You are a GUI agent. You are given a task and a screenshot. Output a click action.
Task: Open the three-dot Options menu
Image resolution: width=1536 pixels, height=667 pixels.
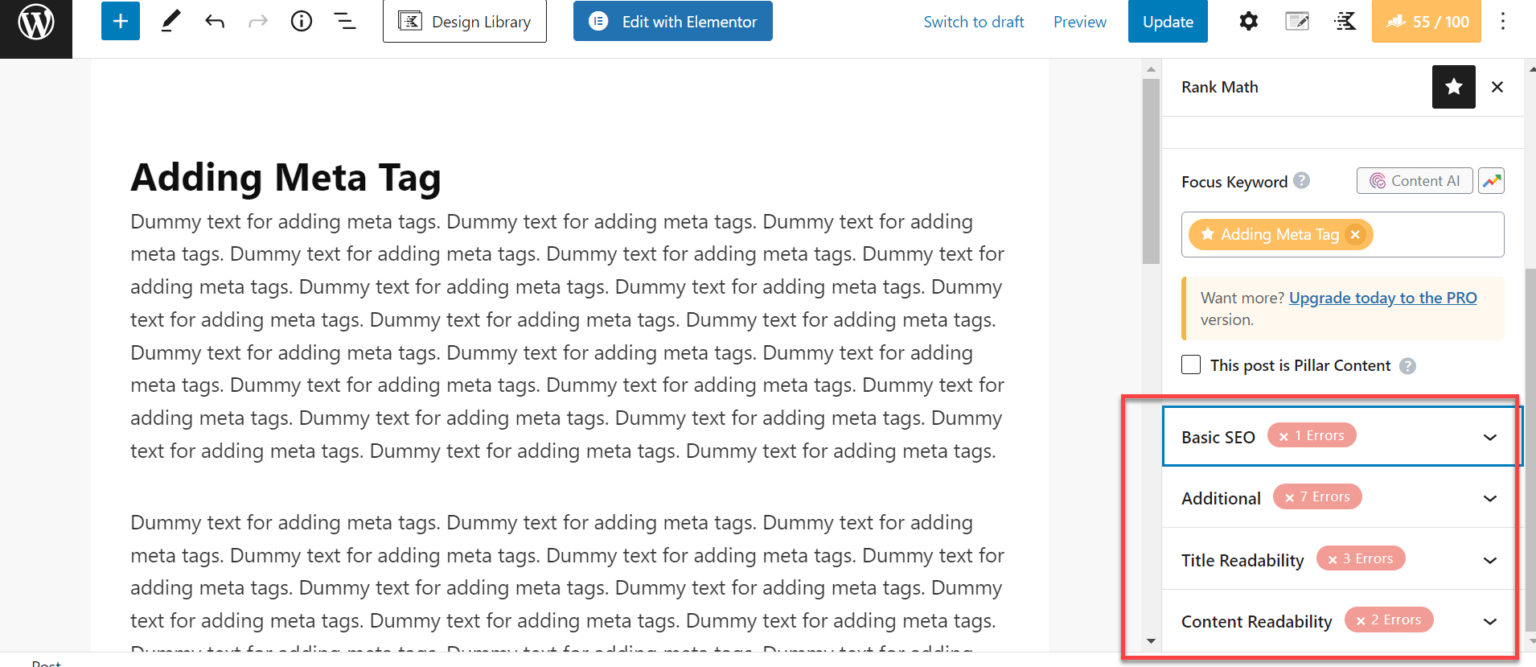point(1503,20)
